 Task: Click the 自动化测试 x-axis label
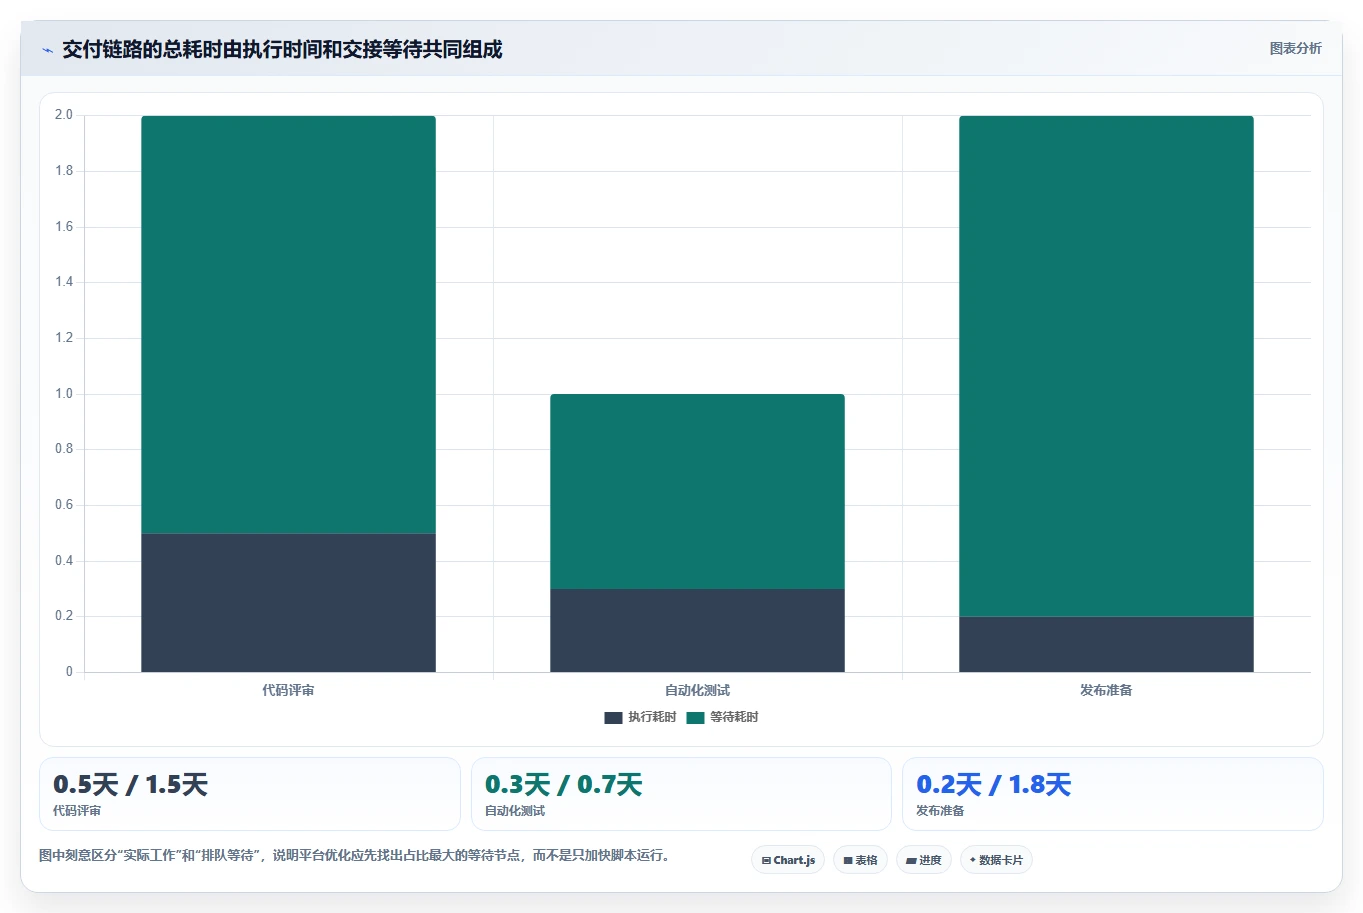coord(697,690)
